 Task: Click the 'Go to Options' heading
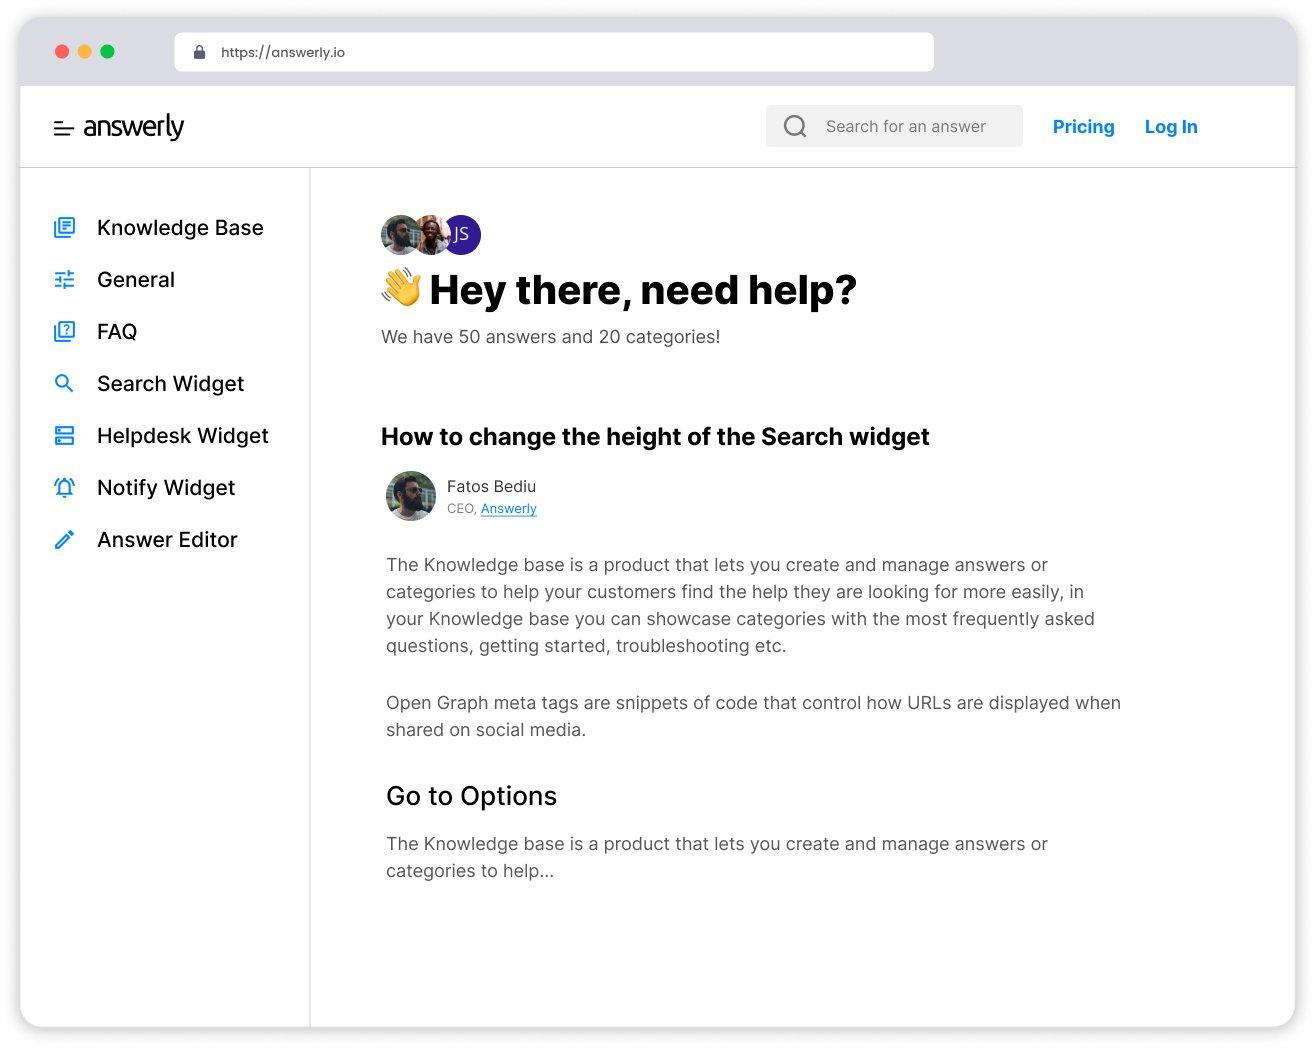[x=471, y=796]
